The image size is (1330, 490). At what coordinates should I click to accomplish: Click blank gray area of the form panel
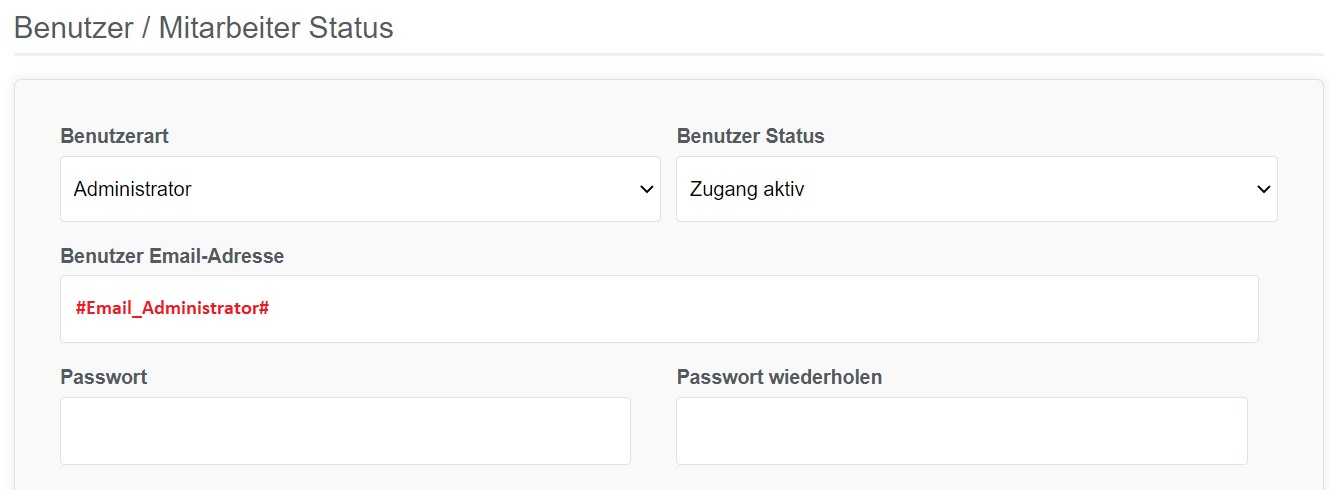click(669, 102)
